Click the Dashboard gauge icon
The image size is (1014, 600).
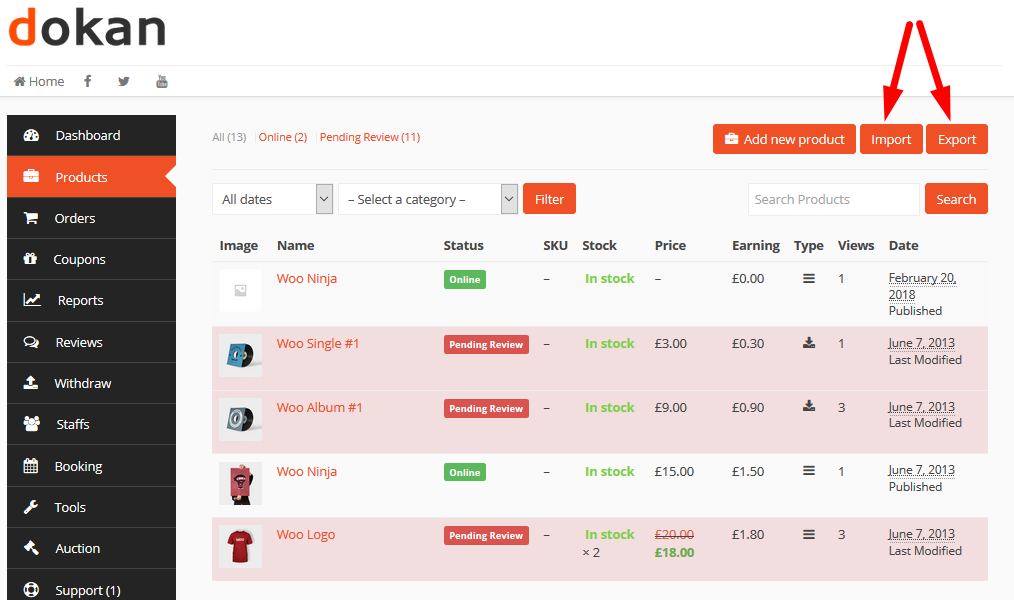tap(31, 135)
